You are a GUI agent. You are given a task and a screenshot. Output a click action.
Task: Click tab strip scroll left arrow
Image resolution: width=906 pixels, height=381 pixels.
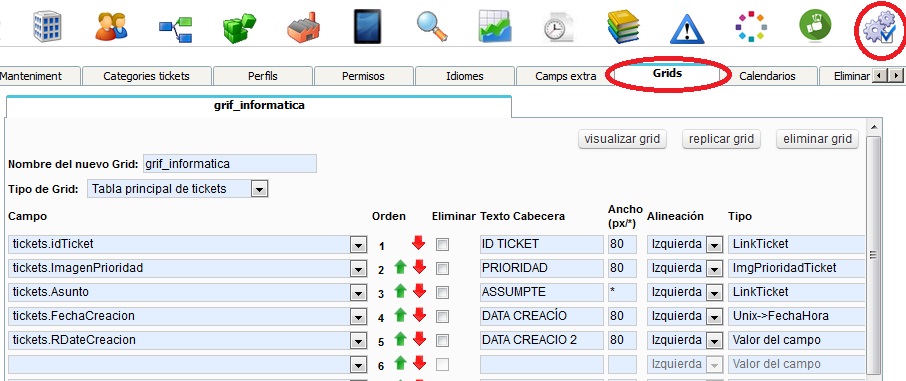(879, 76)
